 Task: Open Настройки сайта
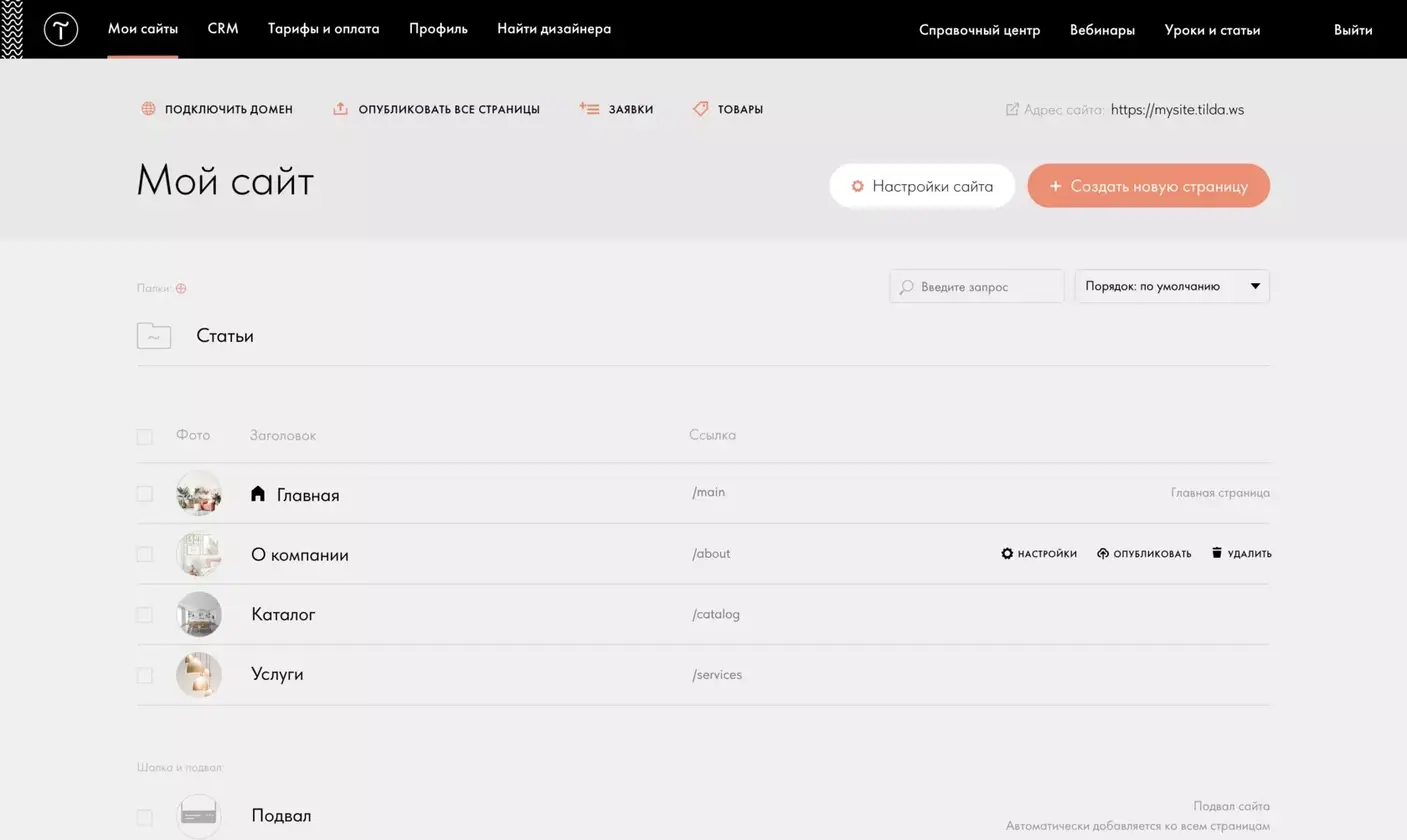pyautogui.click(x=922, y=186)
